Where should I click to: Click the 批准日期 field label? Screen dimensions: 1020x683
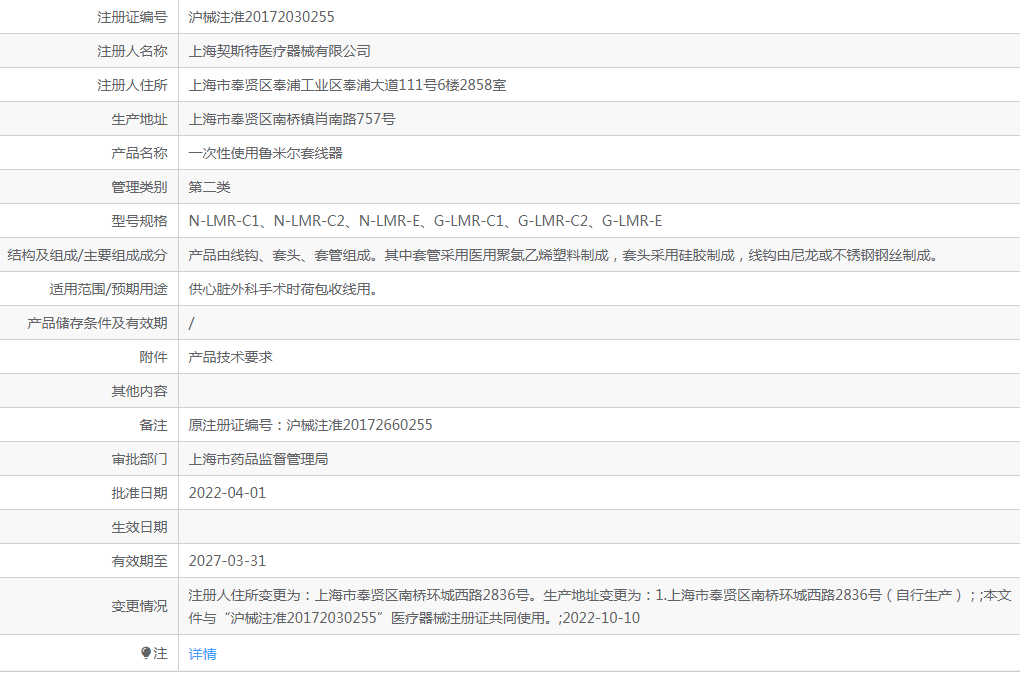[x=139, y=493]
